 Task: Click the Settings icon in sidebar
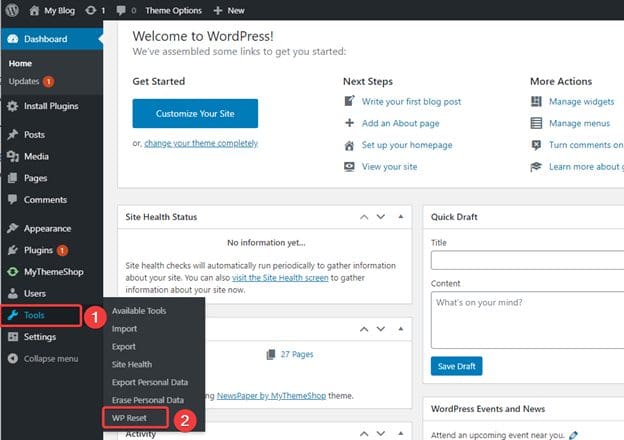(x=12, y=337)
